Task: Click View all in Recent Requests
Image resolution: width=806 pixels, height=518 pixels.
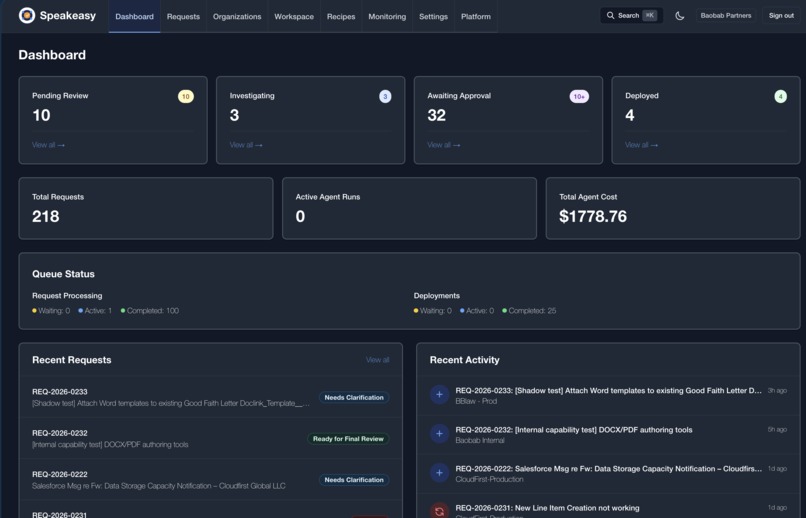Action: click(377, 360)
